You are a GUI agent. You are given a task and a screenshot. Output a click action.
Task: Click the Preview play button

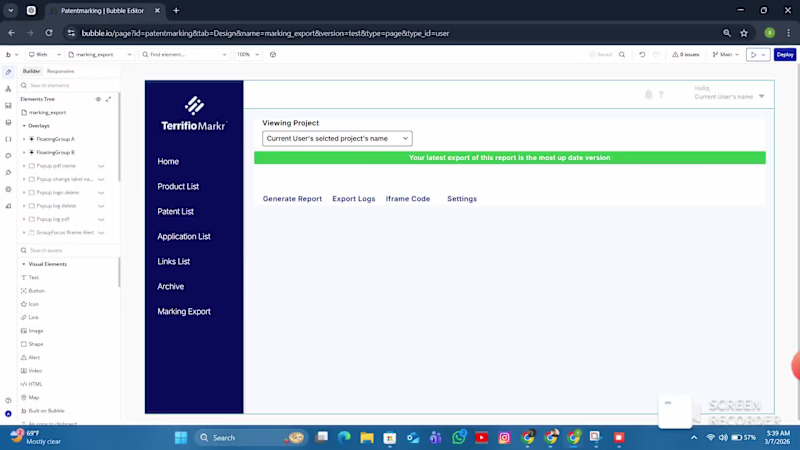tap(754, 55)
